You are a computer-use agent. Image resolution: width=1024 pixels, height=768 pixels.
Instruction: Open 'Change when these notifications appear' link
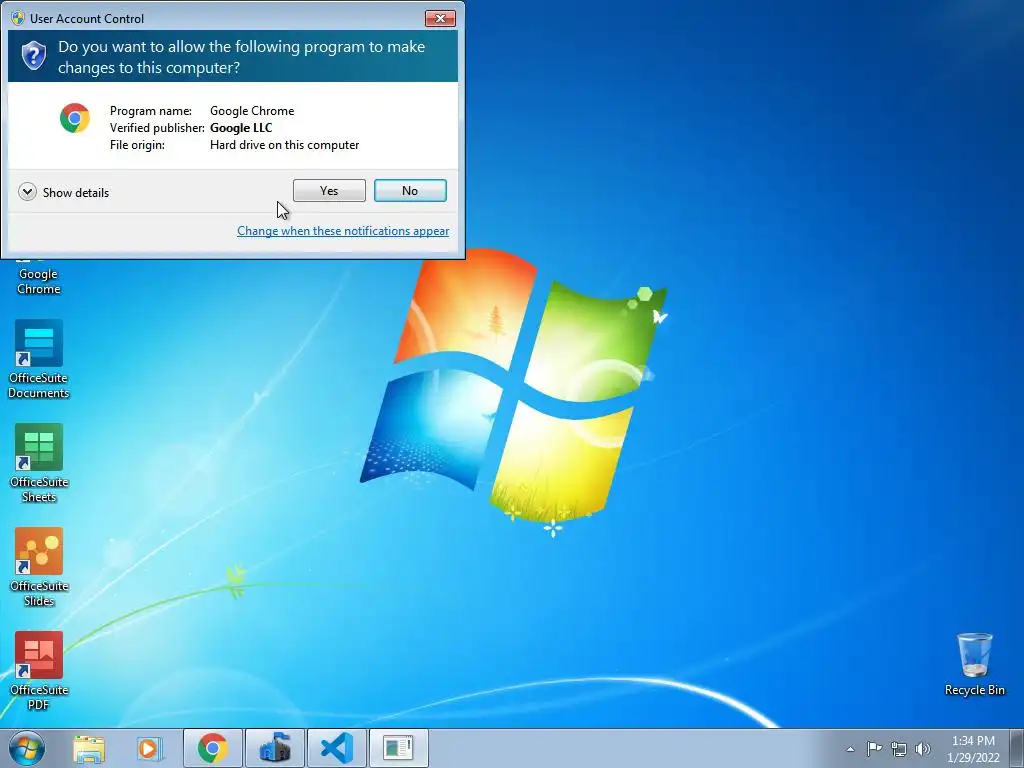[343, 231]
